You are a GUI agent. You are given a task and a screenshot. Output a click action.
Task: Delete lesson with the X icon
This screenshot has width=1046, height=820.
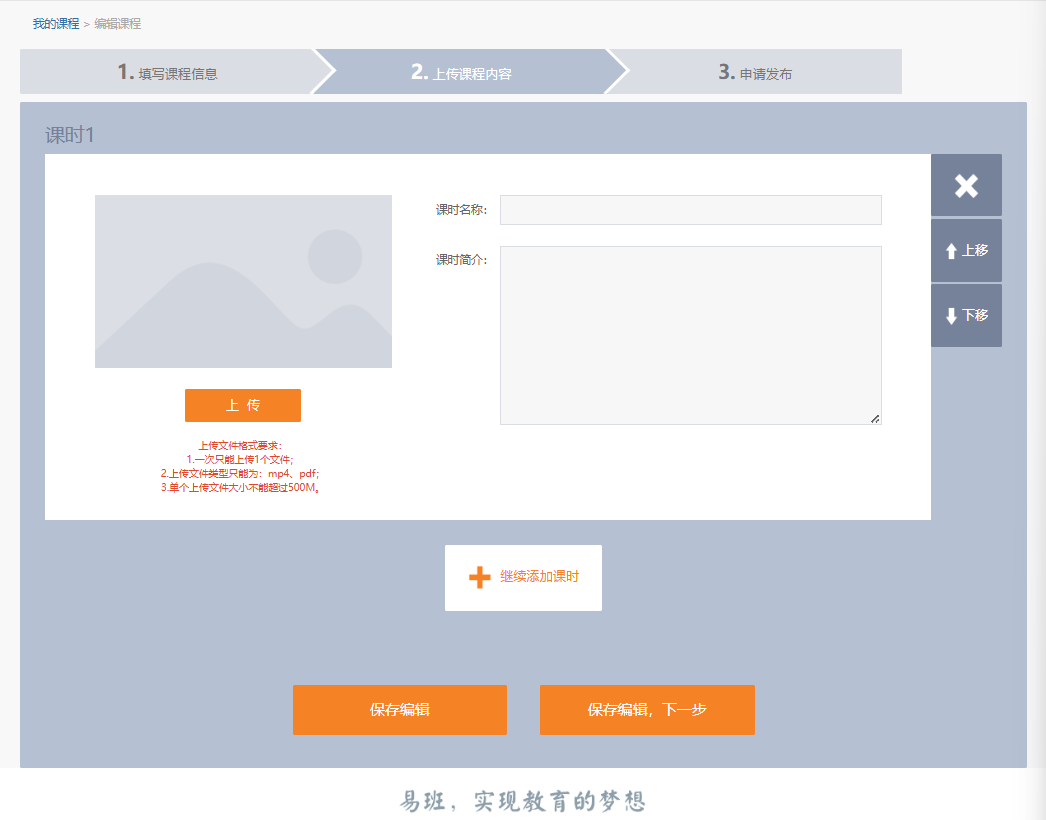click(966, 185)
